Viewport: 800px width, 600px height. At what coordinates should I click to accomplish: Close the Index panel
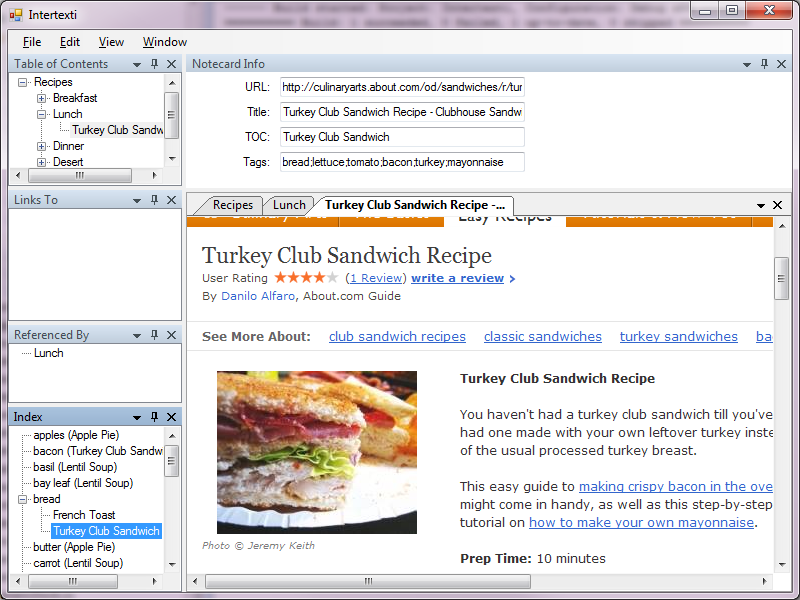[171, 417]
